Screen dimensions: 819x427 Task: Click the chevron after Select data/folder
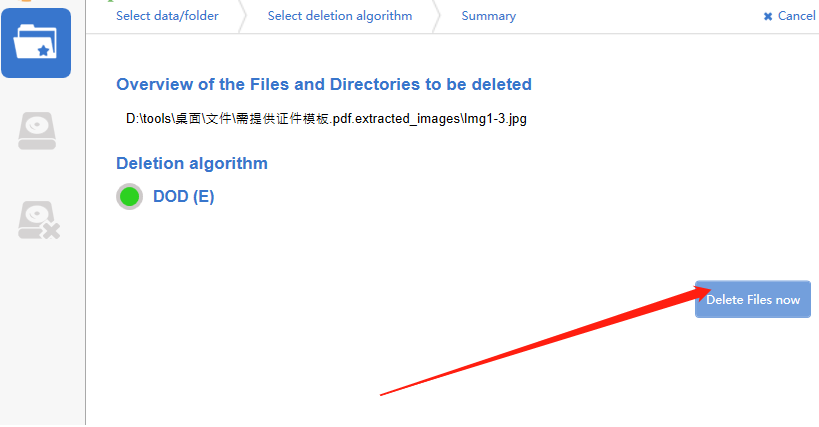click(x=243, y=17)
